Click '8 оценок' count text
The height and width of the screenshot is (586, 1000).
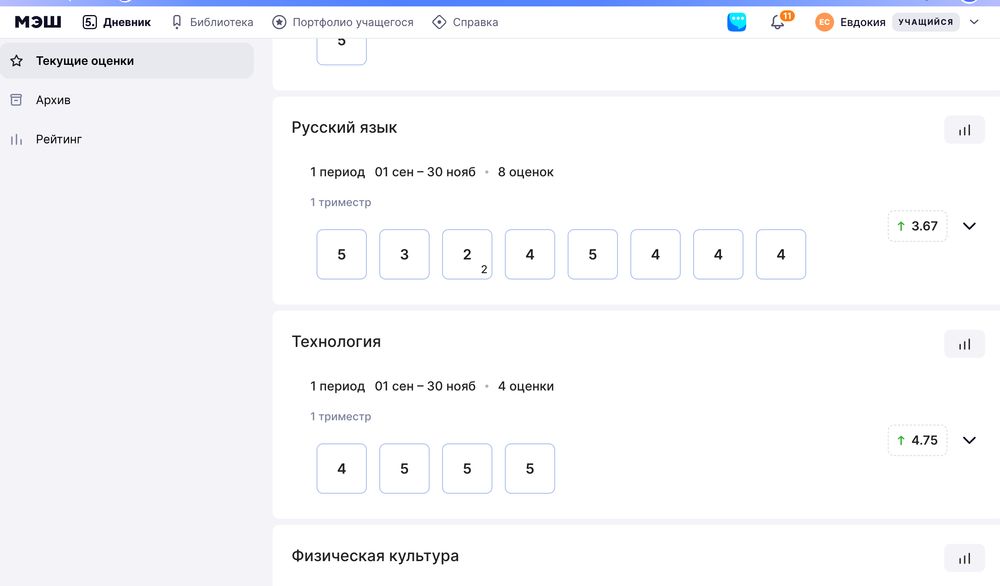(x=526, y=172)
